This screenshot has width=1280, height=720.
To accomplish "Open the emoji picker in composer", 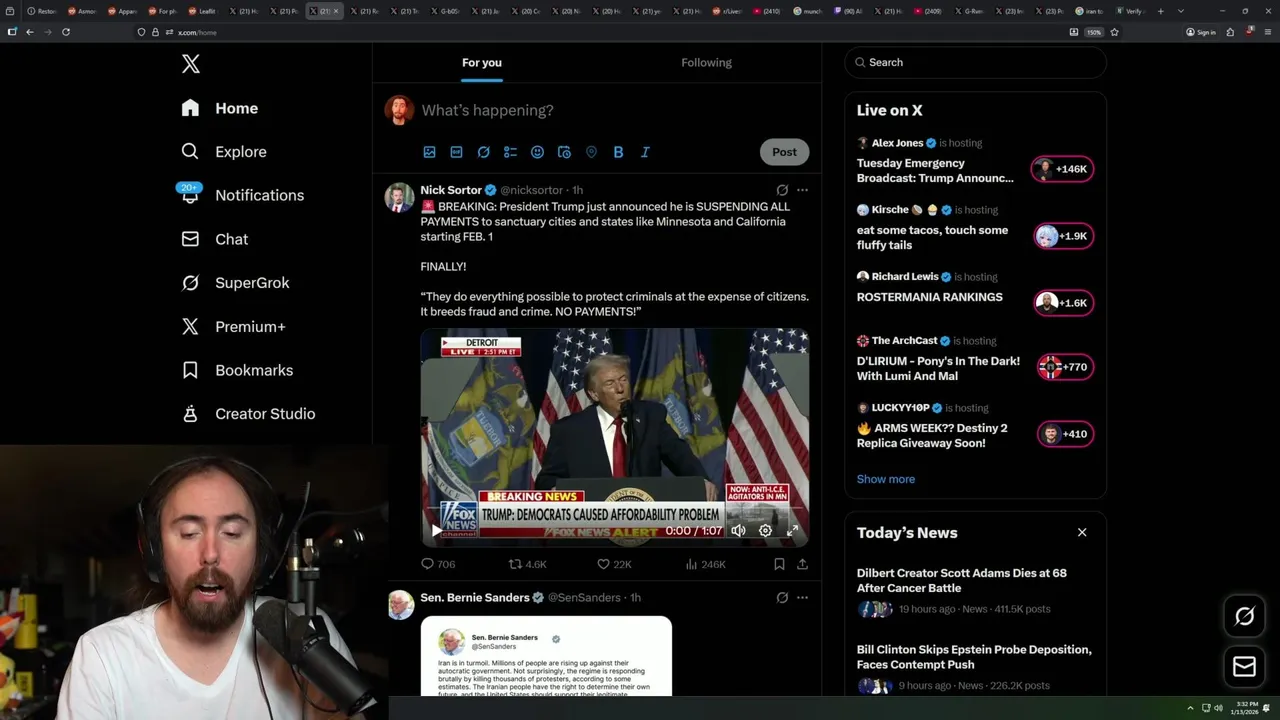I will pyautogui.click(x=537, y=152).
